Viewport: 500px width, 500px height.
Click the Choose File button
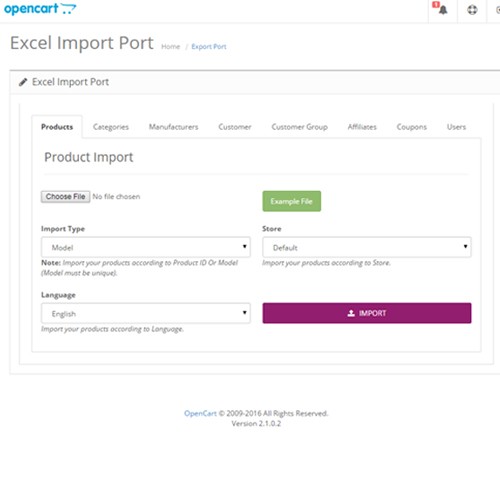pyautogui.click(x=65, y=197)
